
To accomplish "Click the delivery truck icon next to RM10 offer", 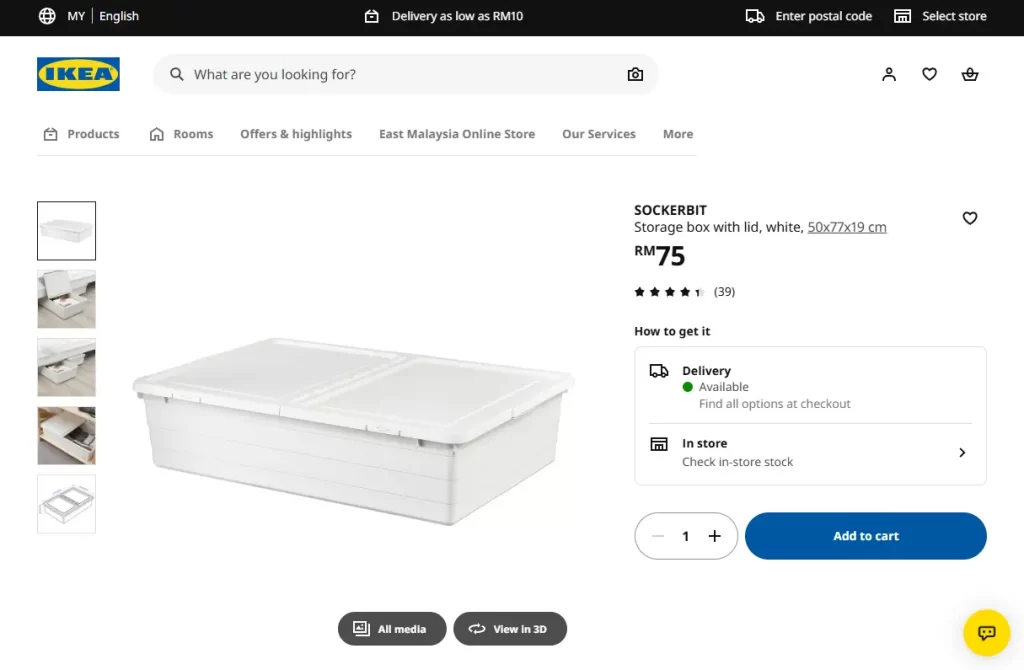I will [373, 16].
